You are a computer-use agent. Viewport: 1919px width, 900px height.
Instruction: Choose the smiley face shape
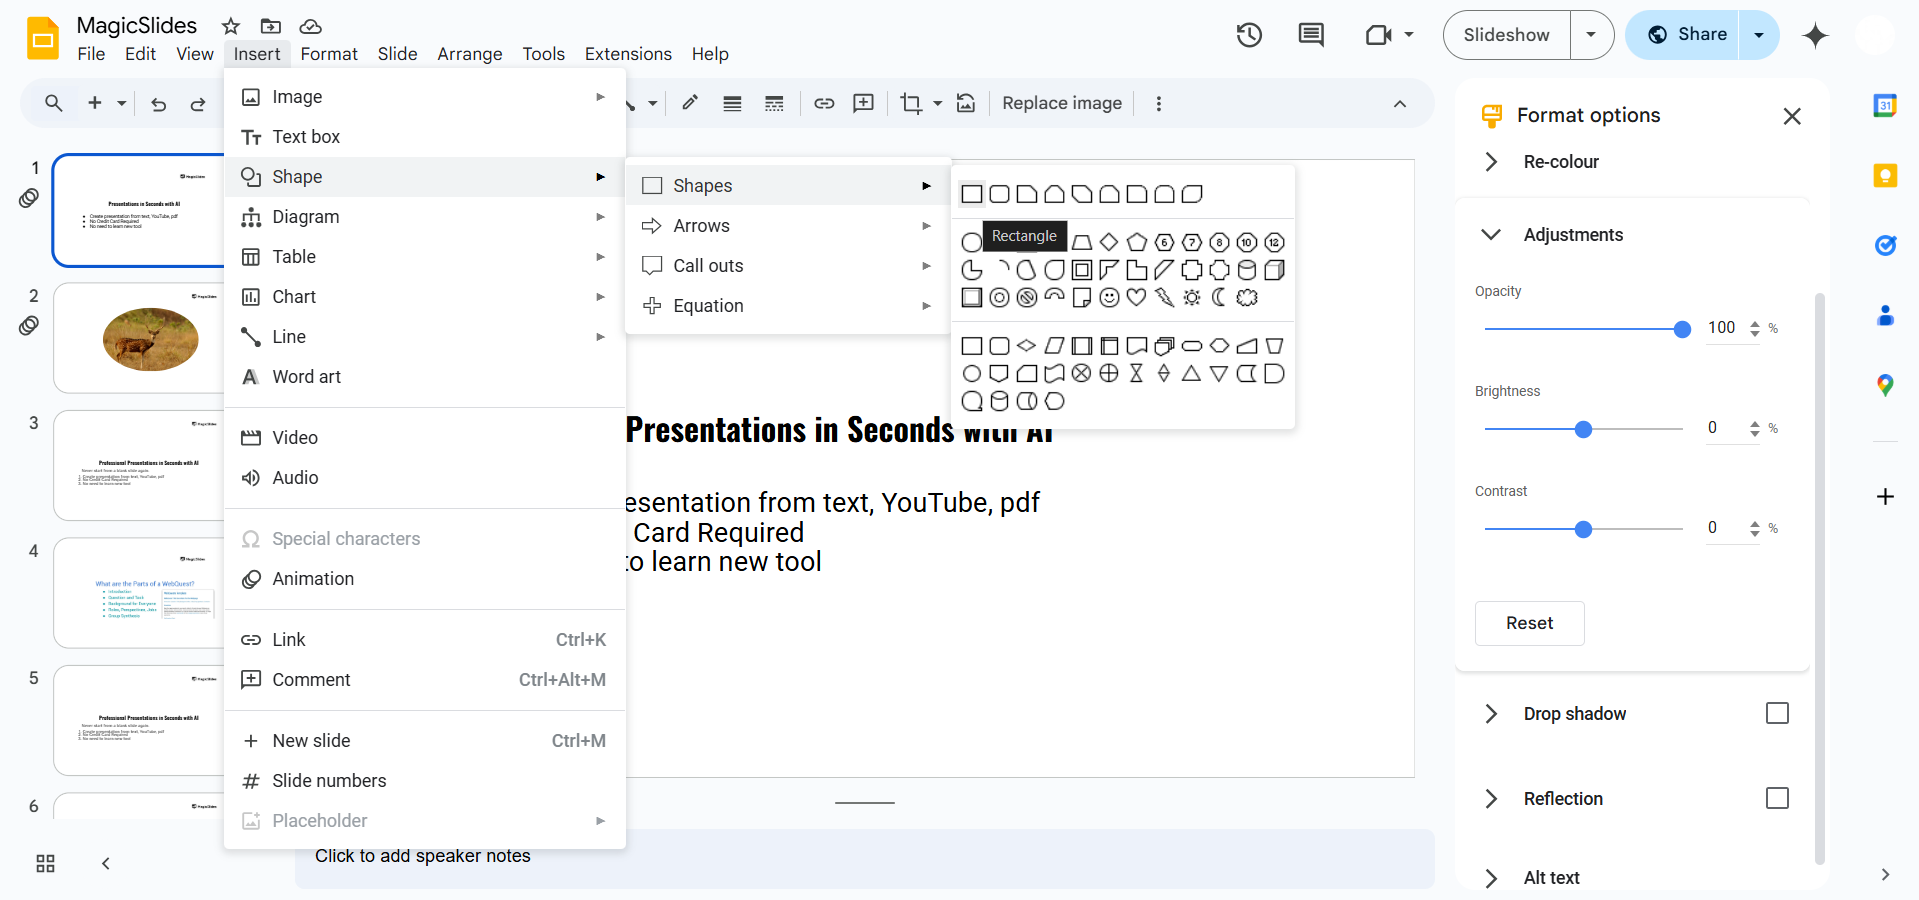click(1109, 297)
